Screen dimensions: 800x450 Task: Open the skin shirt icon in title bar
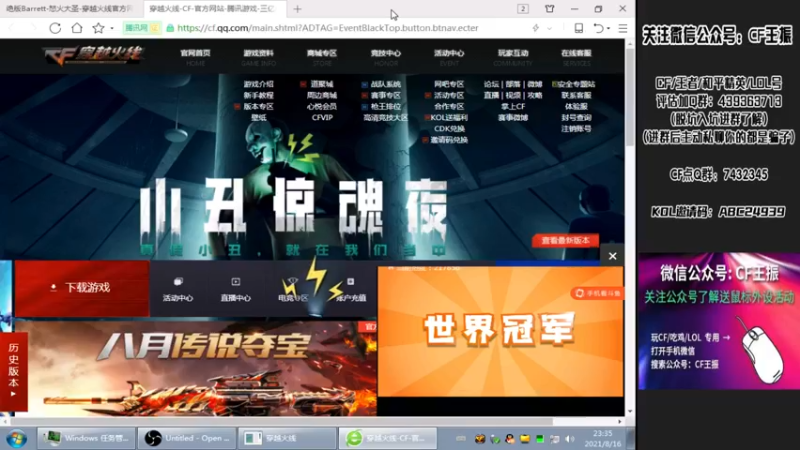[549, 9]
